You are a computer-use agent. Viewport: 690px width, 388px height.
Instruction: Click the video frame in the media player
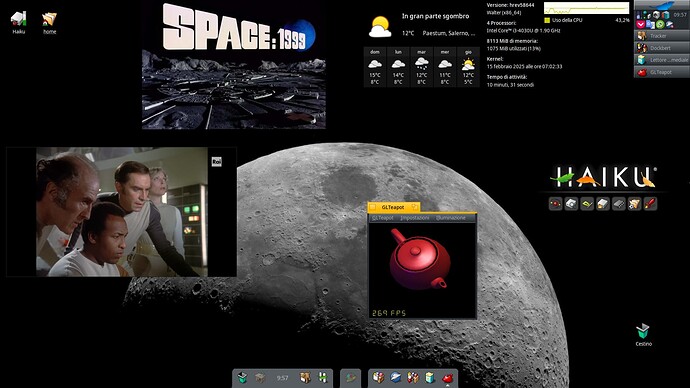point(121,212)
